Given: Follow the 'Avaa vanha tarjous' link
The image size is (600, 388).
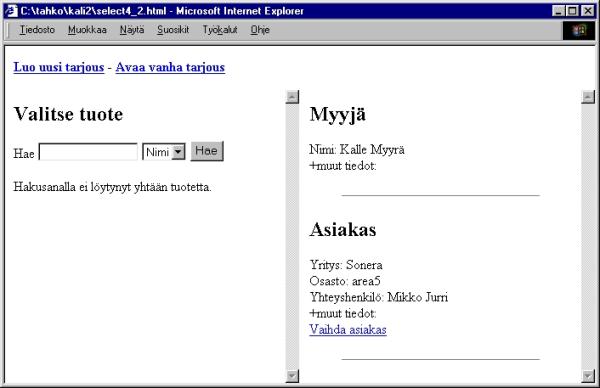Looking at the screenshot, I should point(170,67).
